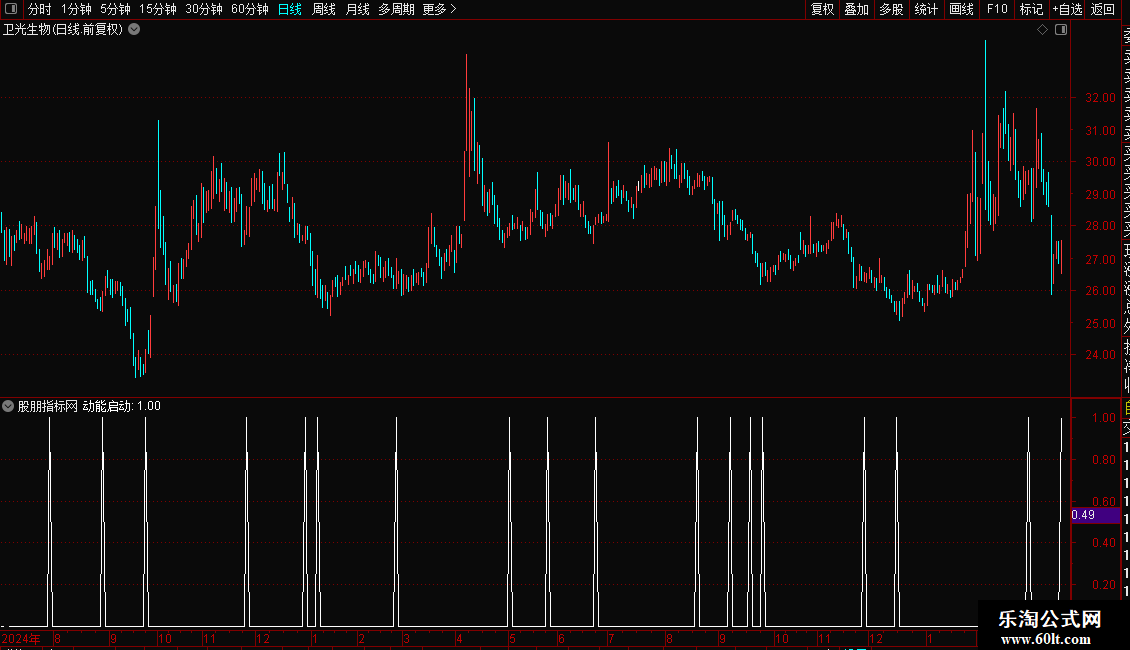The image size is (1130, 650).
Task: Switch to the 月线 monthly chart
Action: [357, 9]
